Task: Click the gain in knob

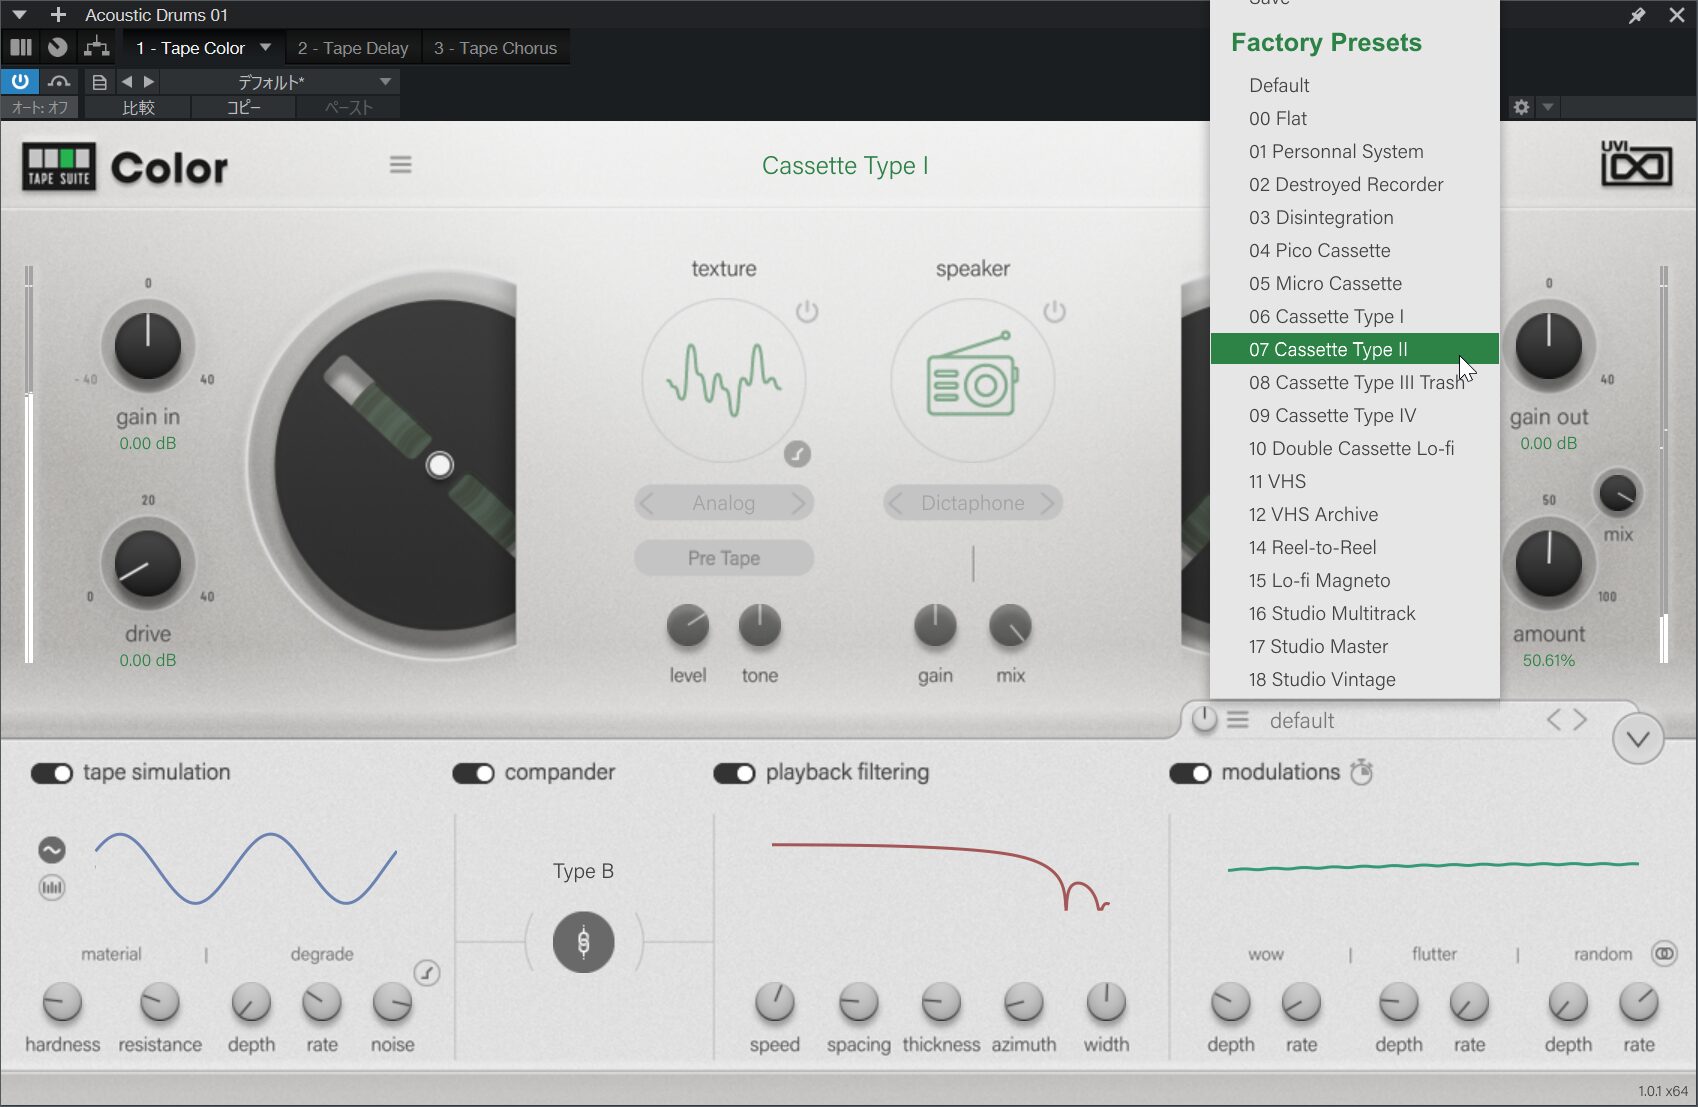Action: click(x=148, y=347)
